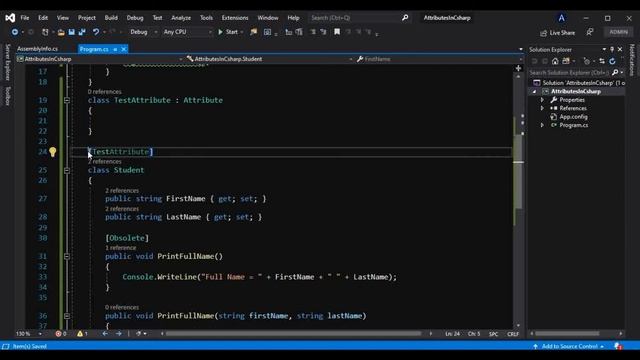The width and height of the screenshot is (640, 360).
Task: Click the Switch Views icon in Solution Explorer
Action: pyautogui.click(x=566, y=61)
